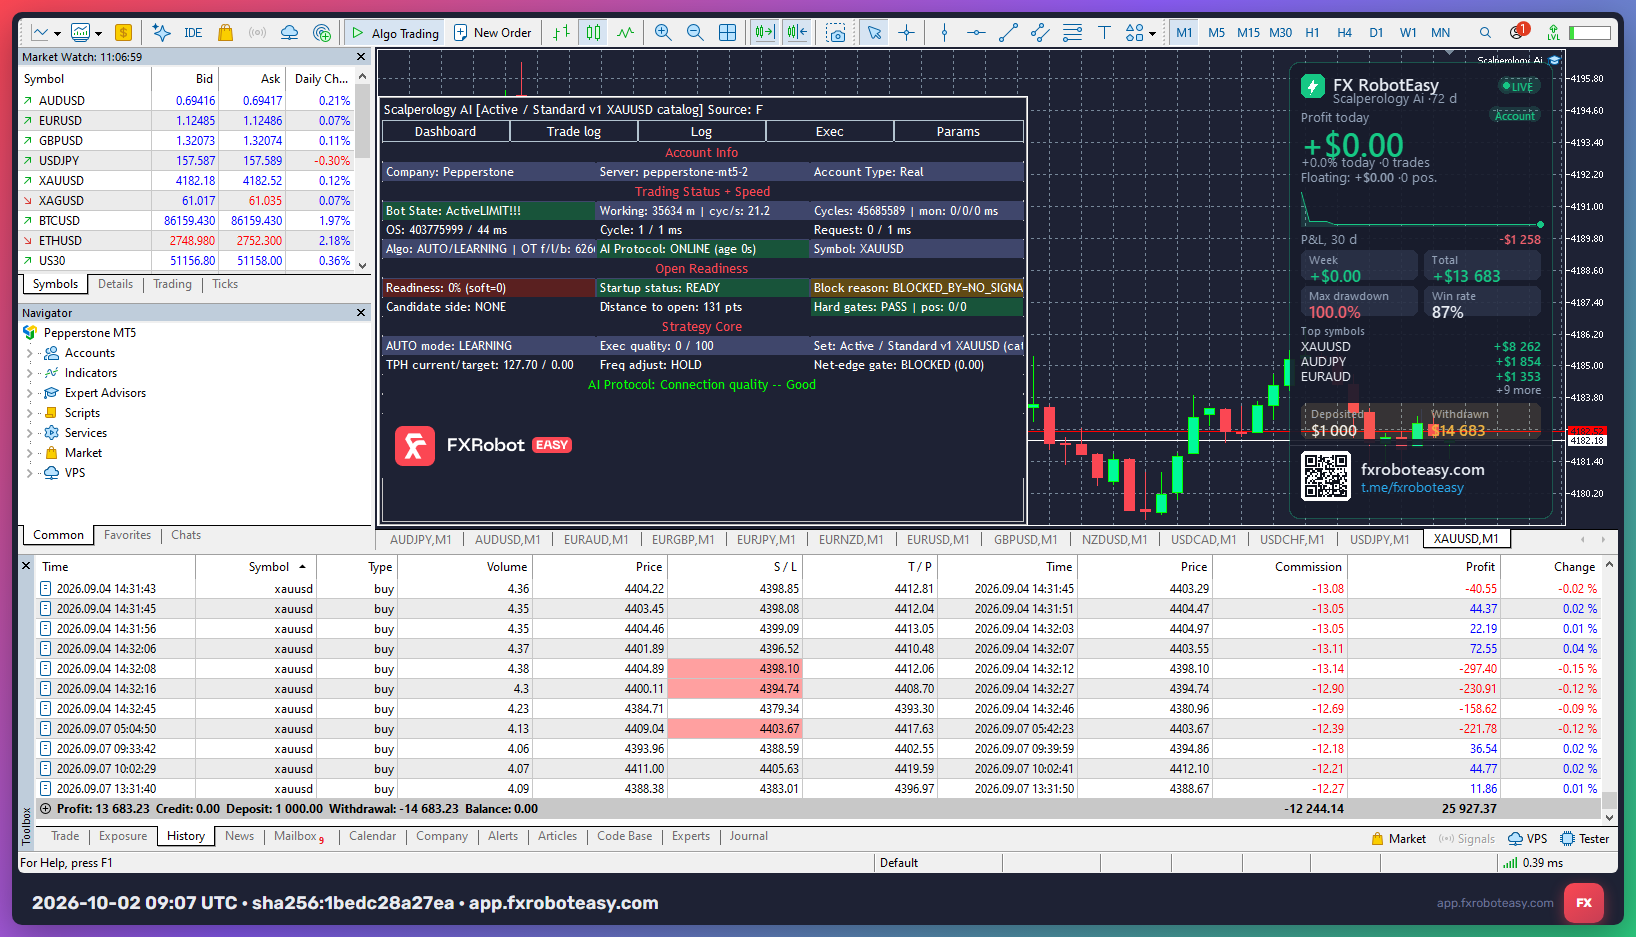Screen dimensions: 1636x937
Task: Open the search magnifier in toolbar
Action: click(1485, 33)
